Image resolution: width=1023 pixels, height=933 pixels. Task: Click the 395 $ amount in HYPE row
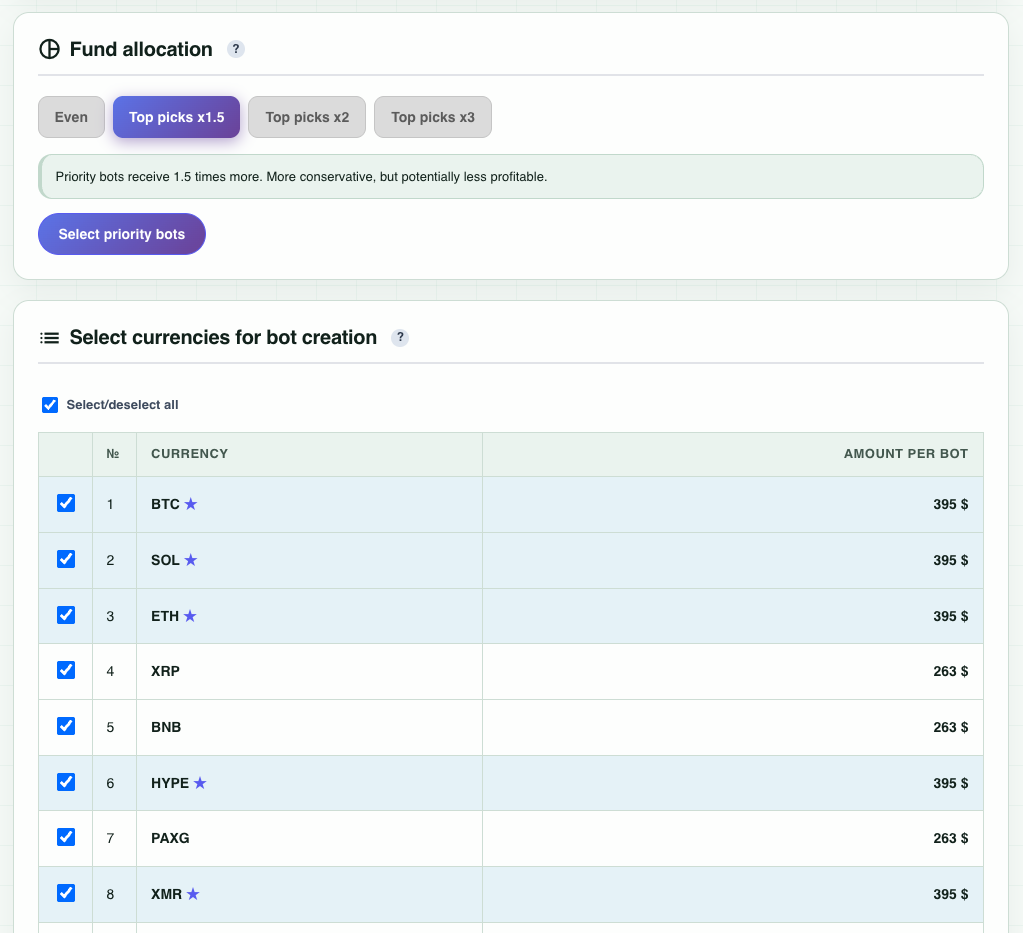click(951, 783)
